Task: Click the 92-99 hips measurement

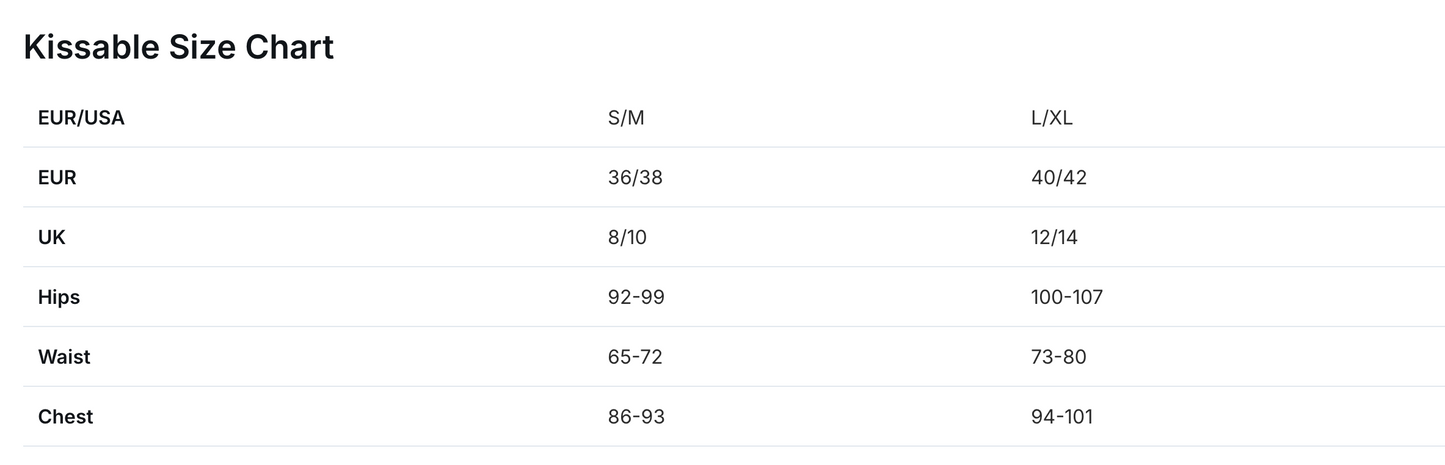Action: [636, 297]
